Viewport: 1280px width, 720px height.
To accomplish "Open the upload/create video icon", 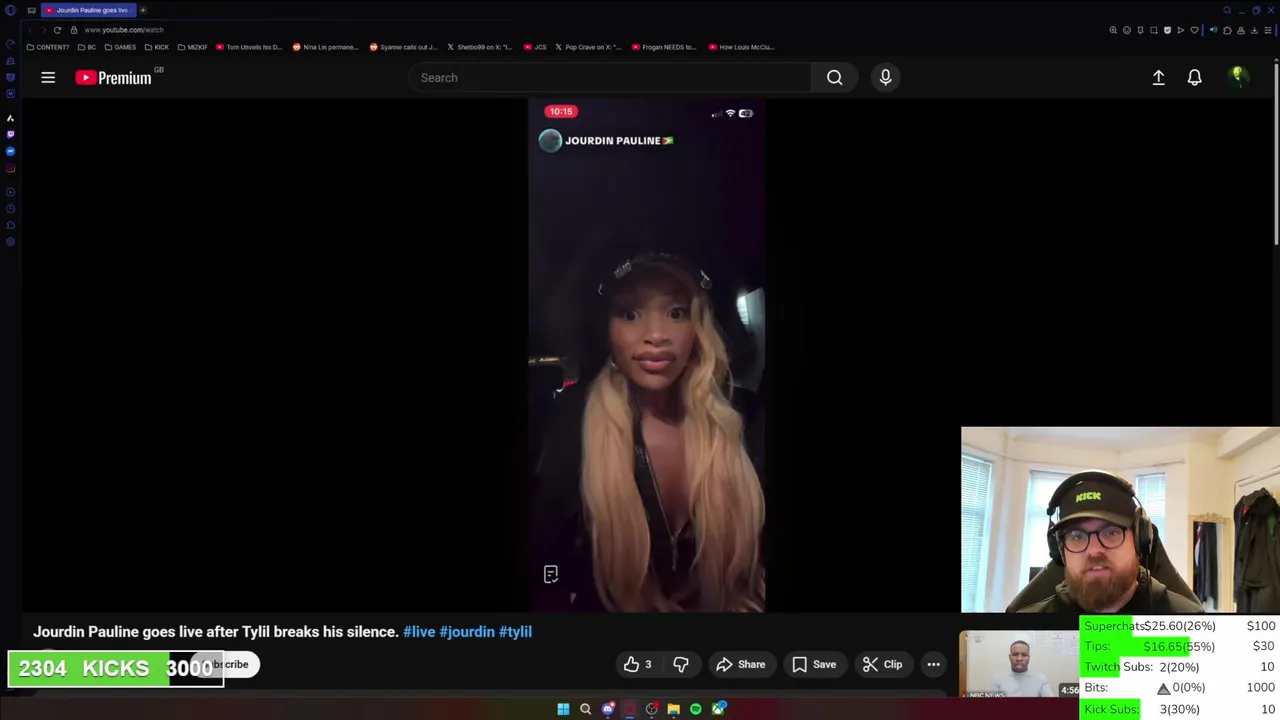I will click(x=1158, y=77).
